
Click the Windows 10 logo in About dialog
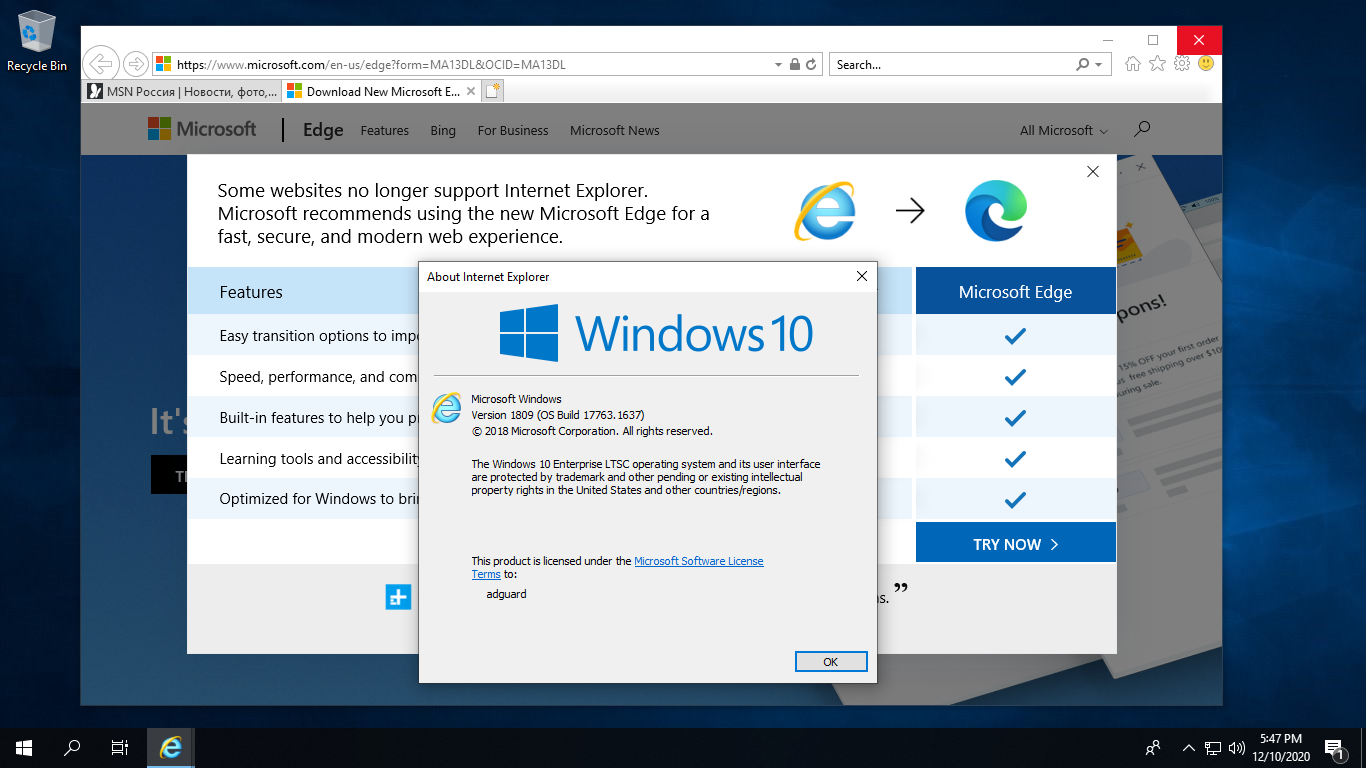click(x=656, y=333)
